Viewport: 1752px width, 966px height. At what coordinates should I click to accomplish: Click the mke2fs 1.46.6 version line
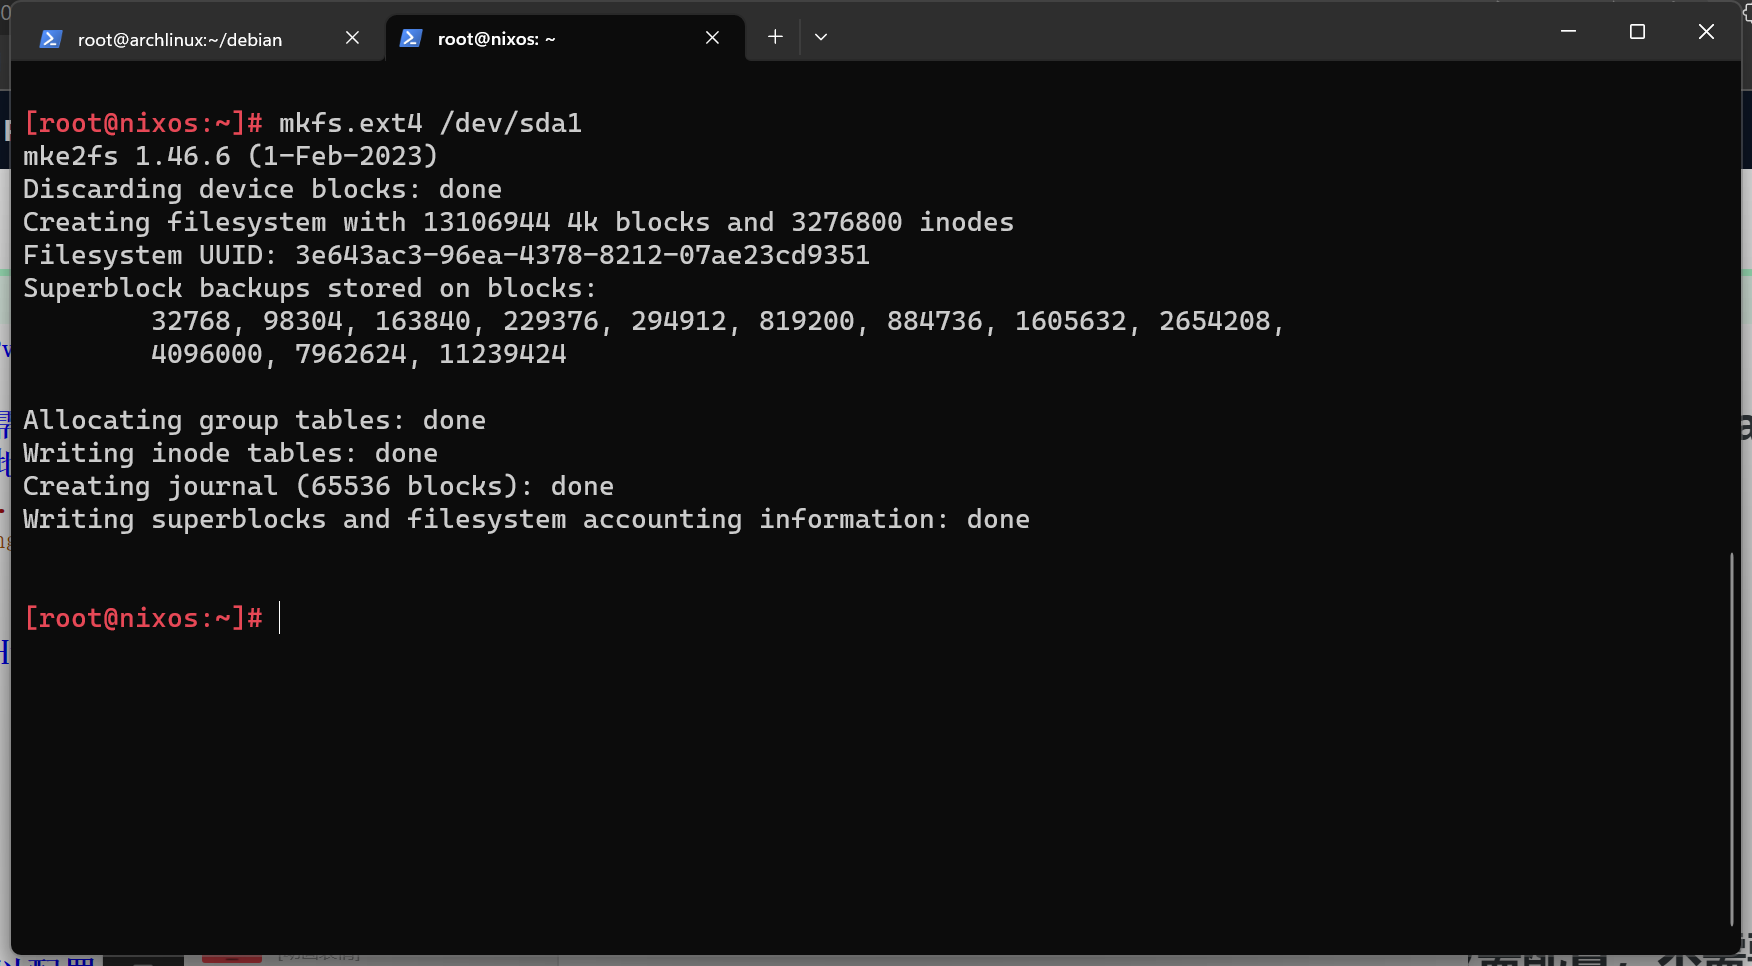(230, 156)
